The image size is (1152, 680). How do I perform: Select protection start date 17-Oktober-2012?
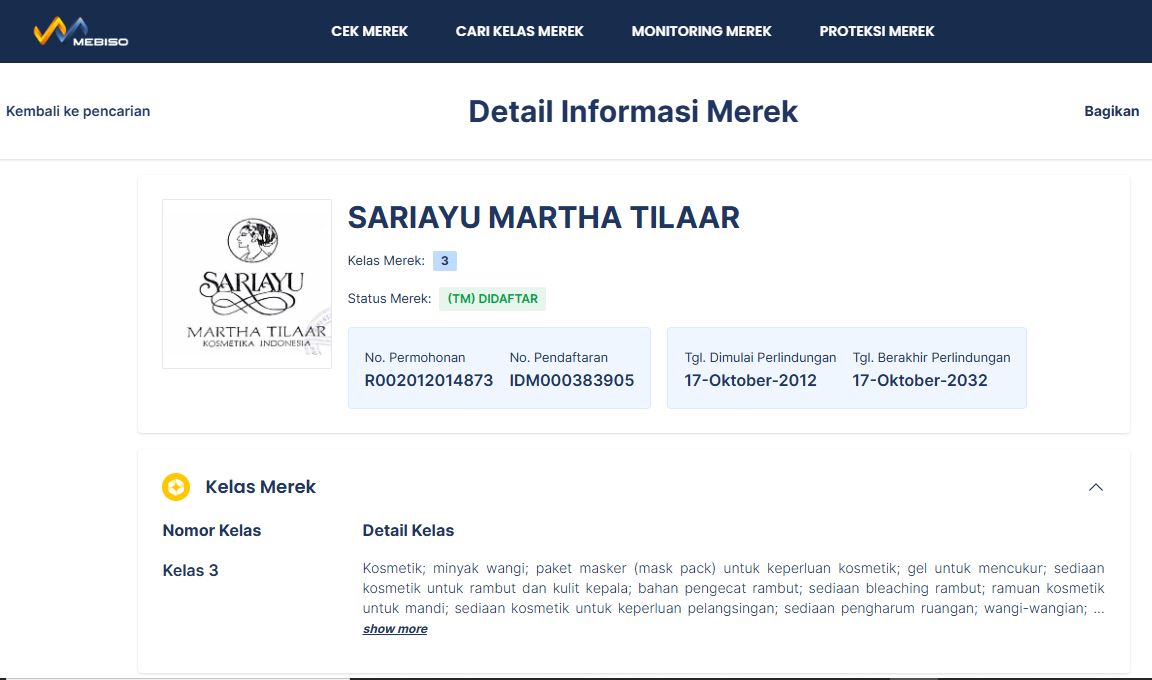750,380
